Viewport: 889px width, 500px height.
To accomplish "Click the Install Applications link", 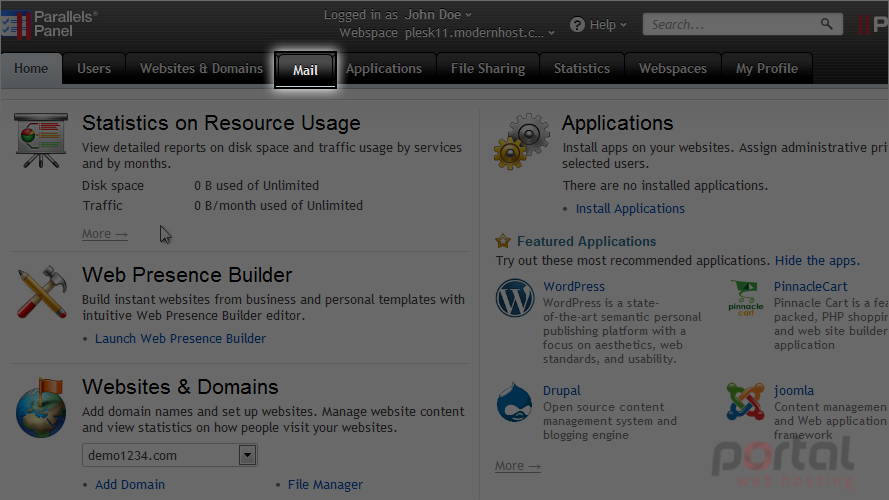I will pos(630,209).
